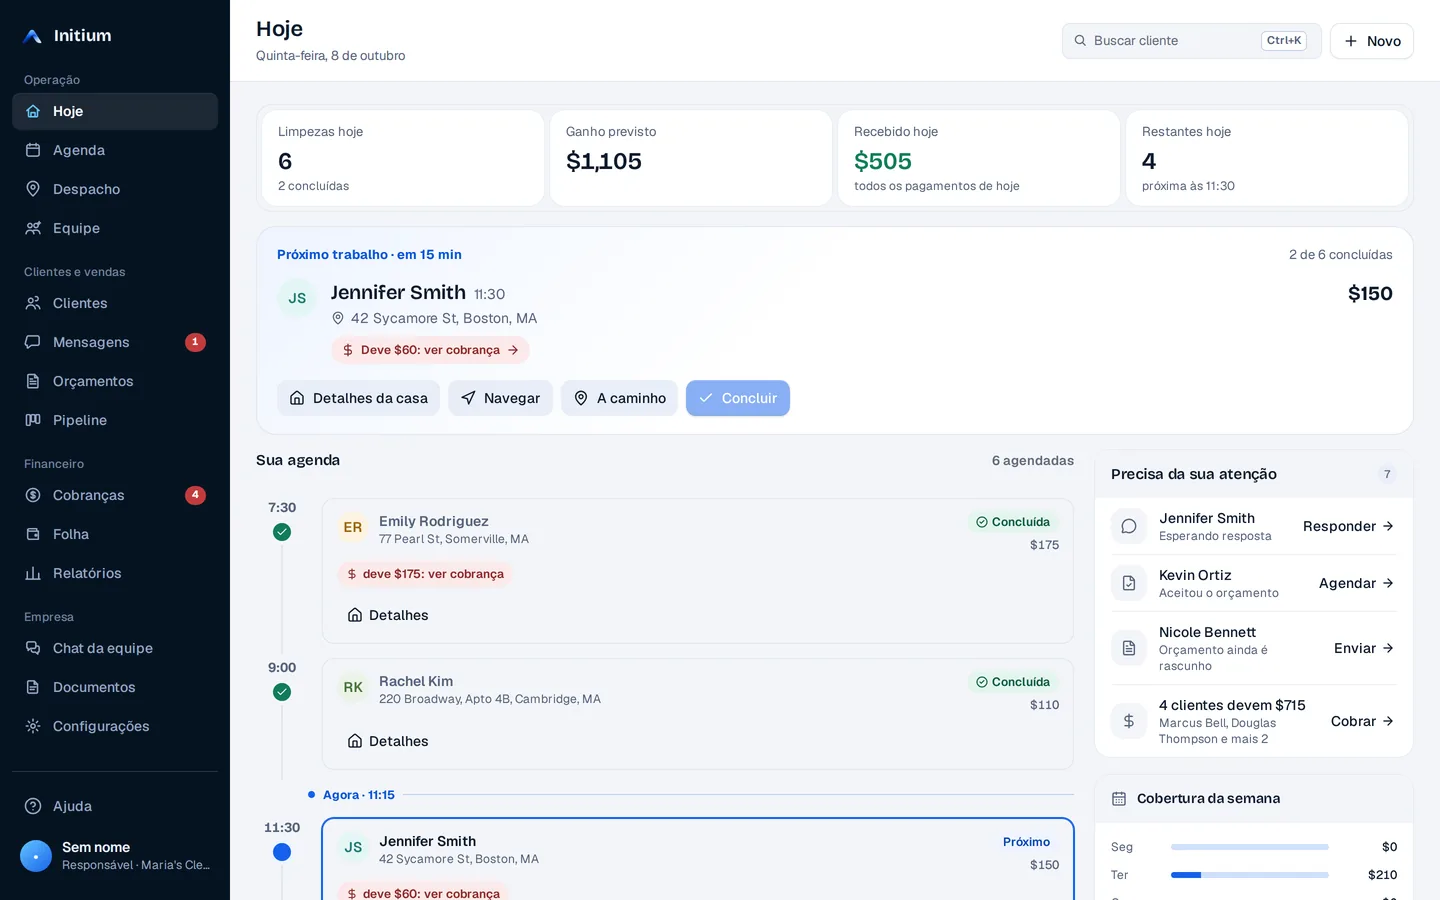Go to Cobranças in the sidebar
Viewport: 1440px width, 900px height.
tap(115, 495)
